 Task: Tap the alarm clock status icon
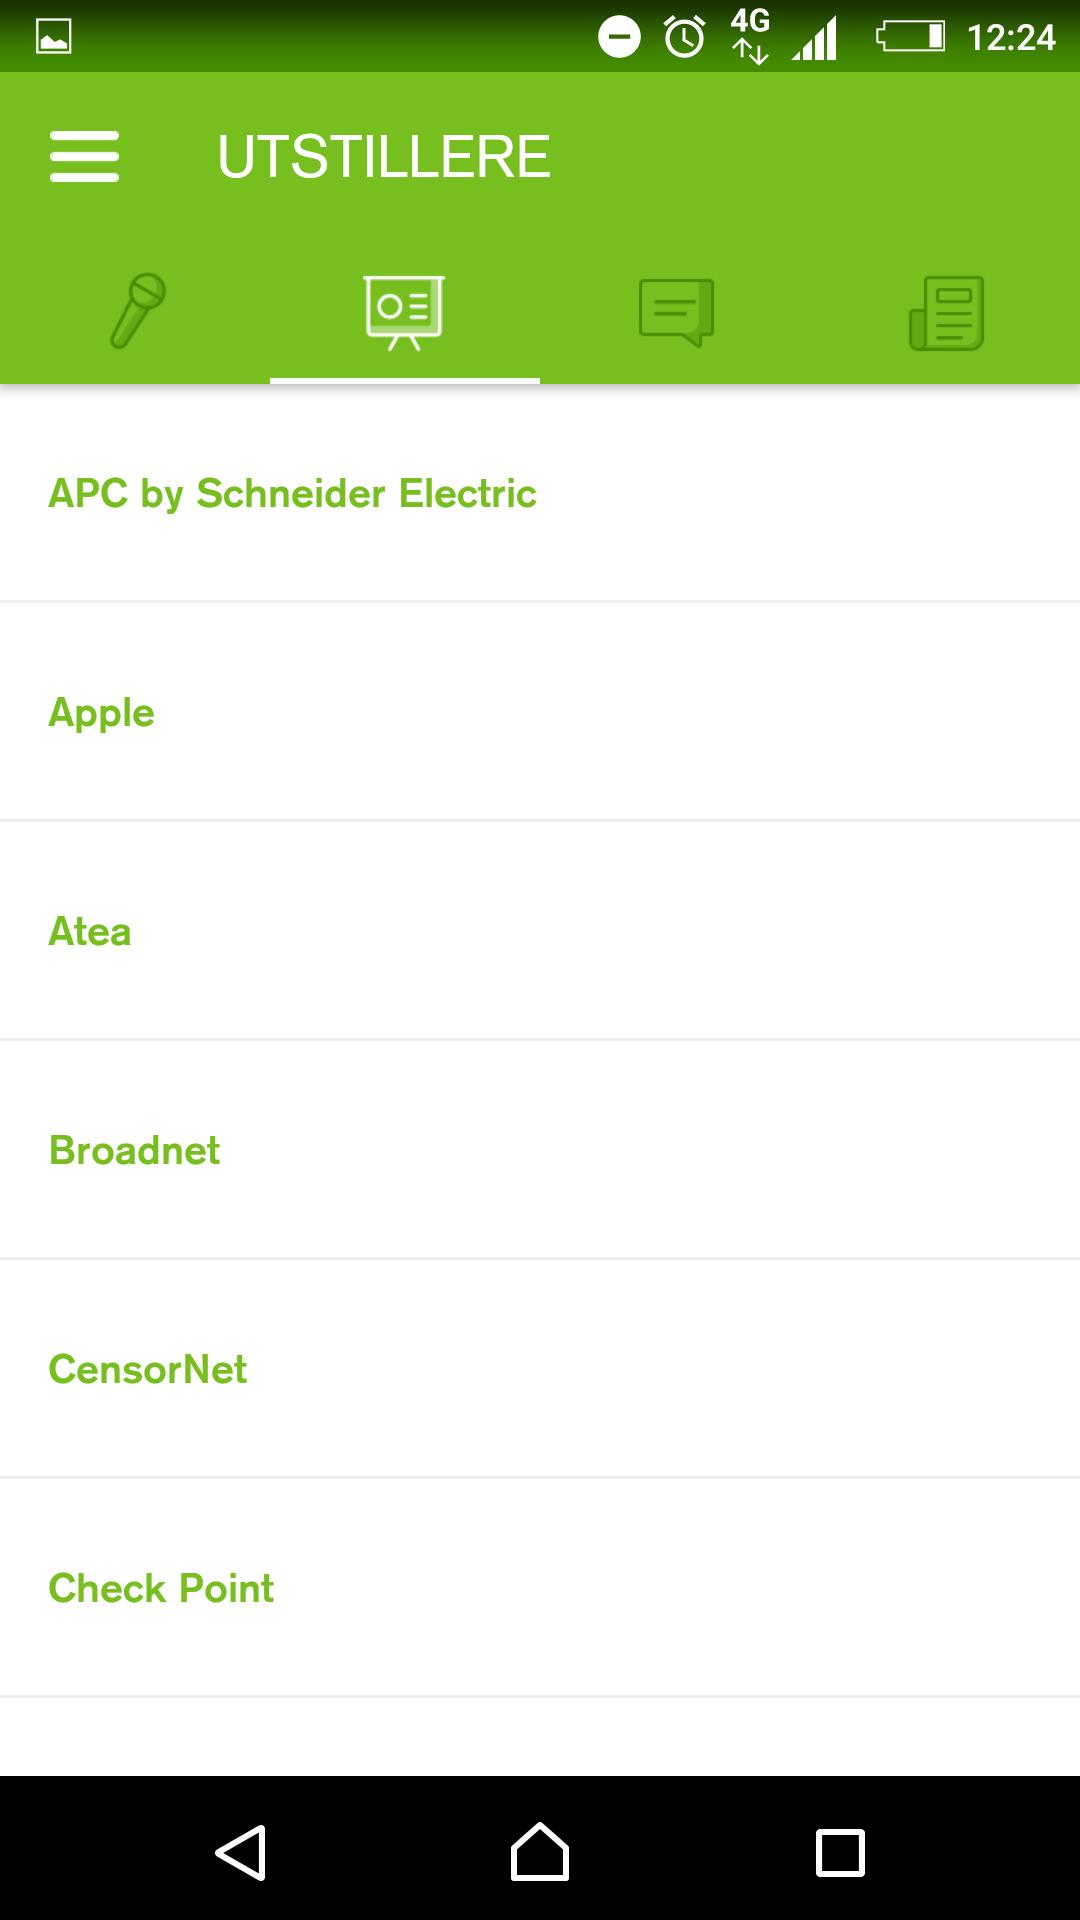[685, 37]
